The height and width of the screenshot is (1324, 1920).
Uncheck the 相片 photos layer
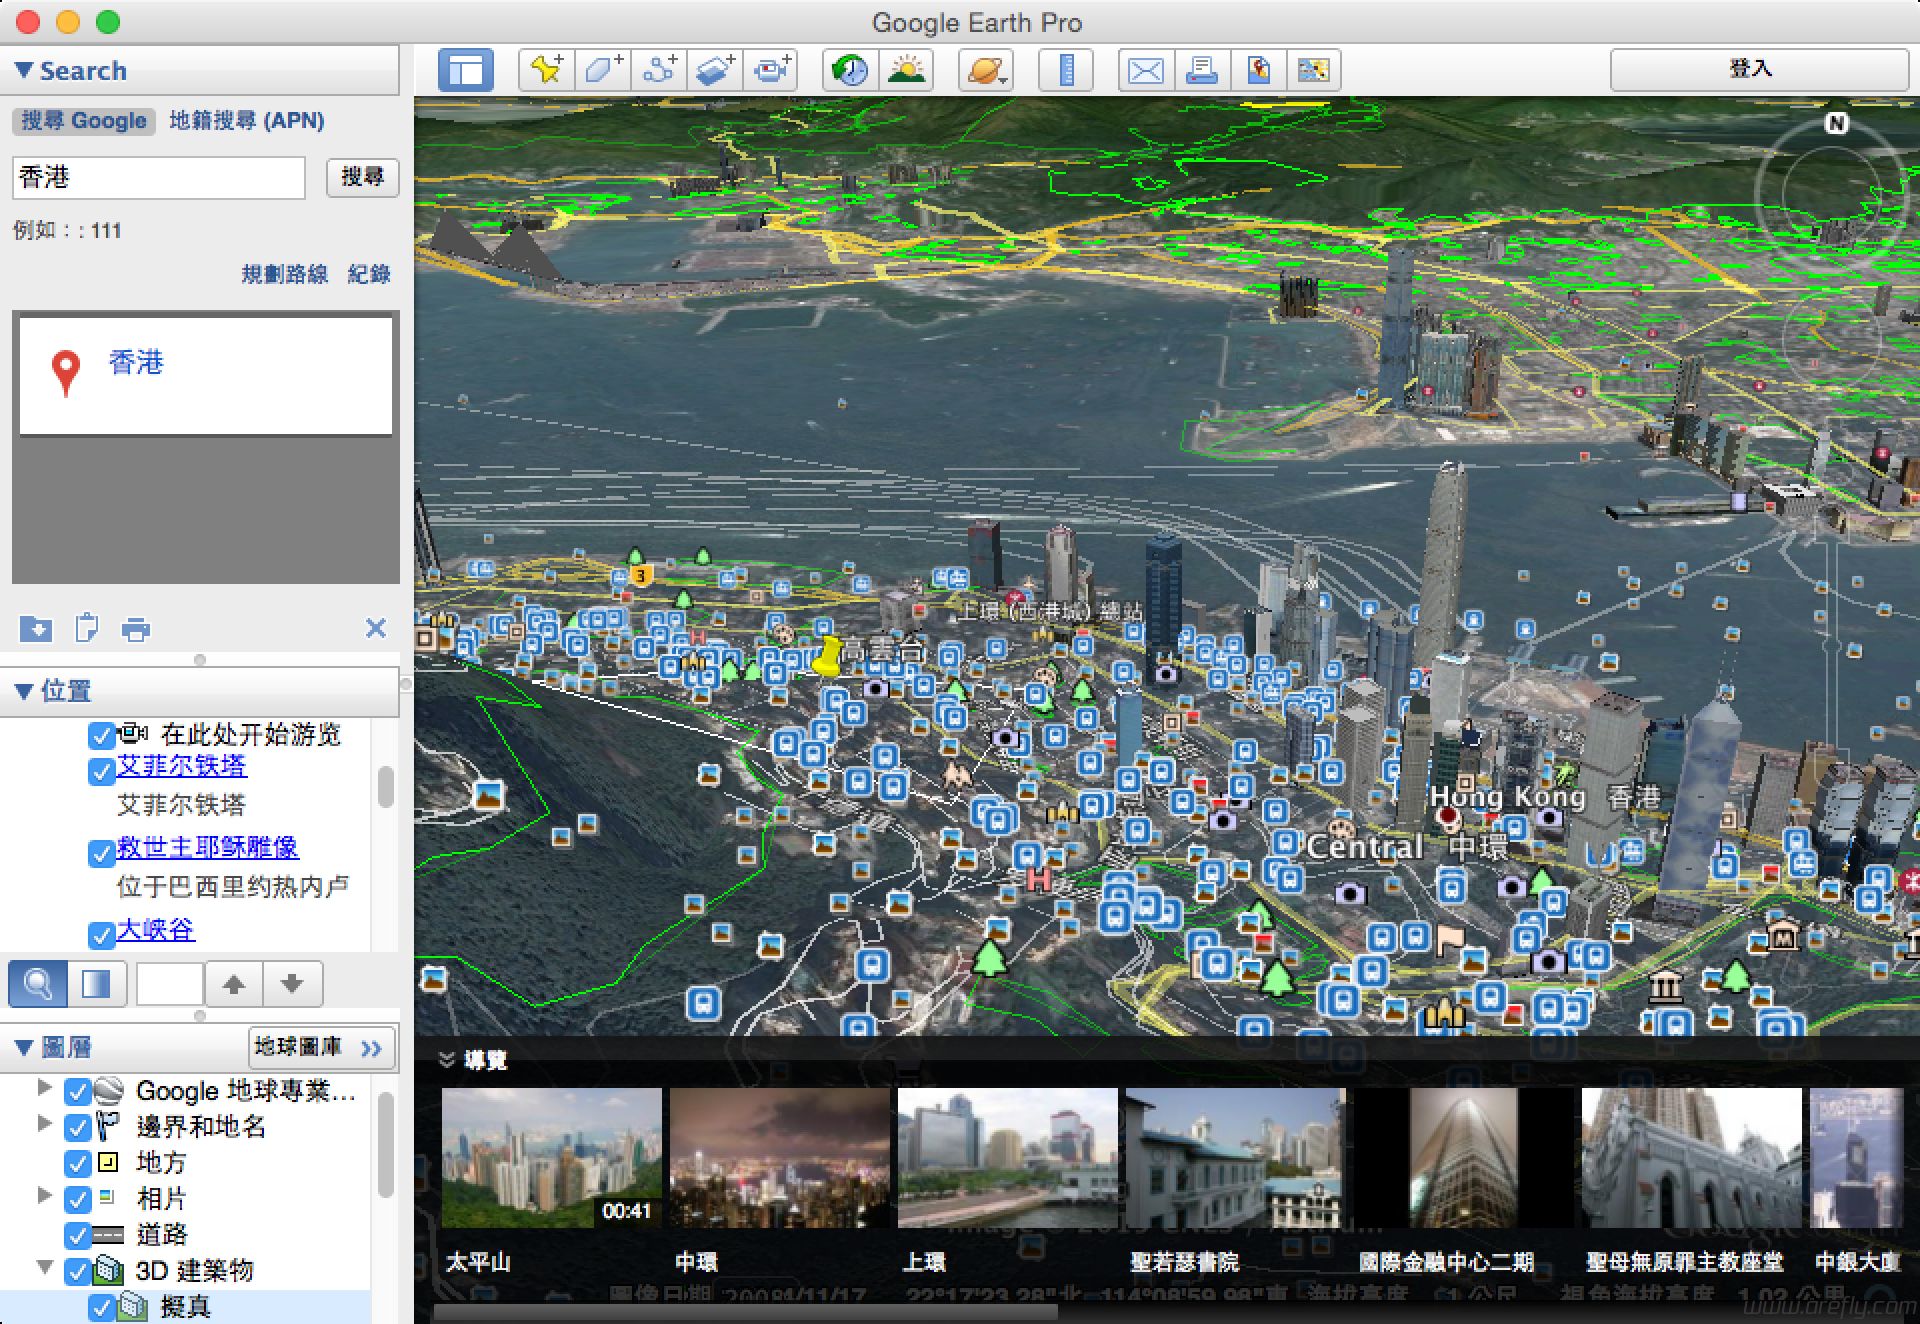77,1199
